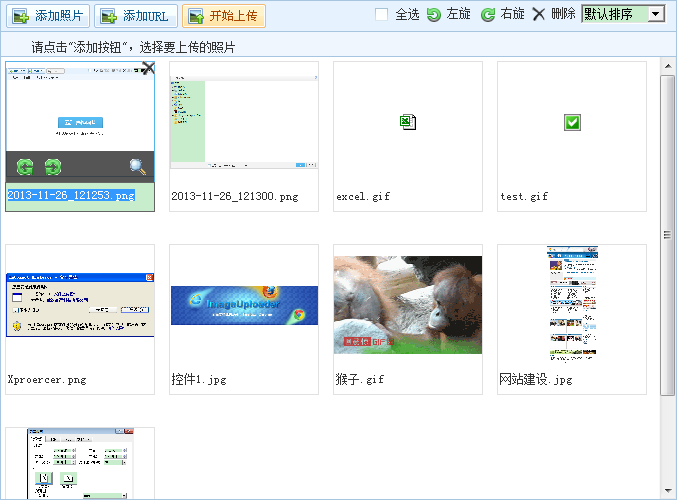This screenshot has height=500, width=677.
Task: Select the excel.gif thumbnail icon
Action: 408,122
